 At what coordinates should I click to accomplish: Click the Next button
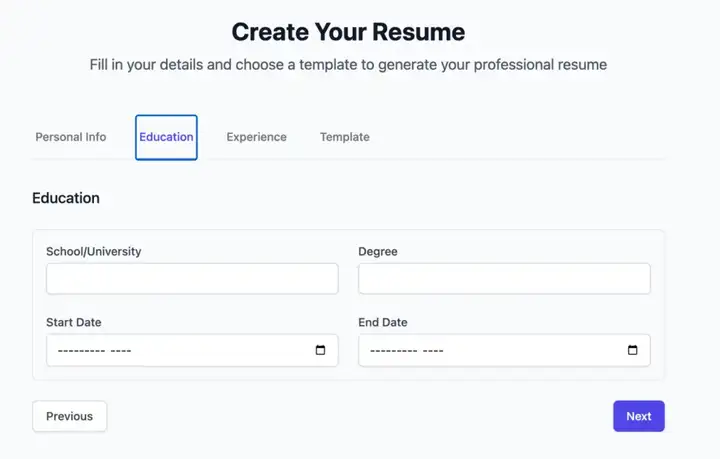[x=639, y=416]
